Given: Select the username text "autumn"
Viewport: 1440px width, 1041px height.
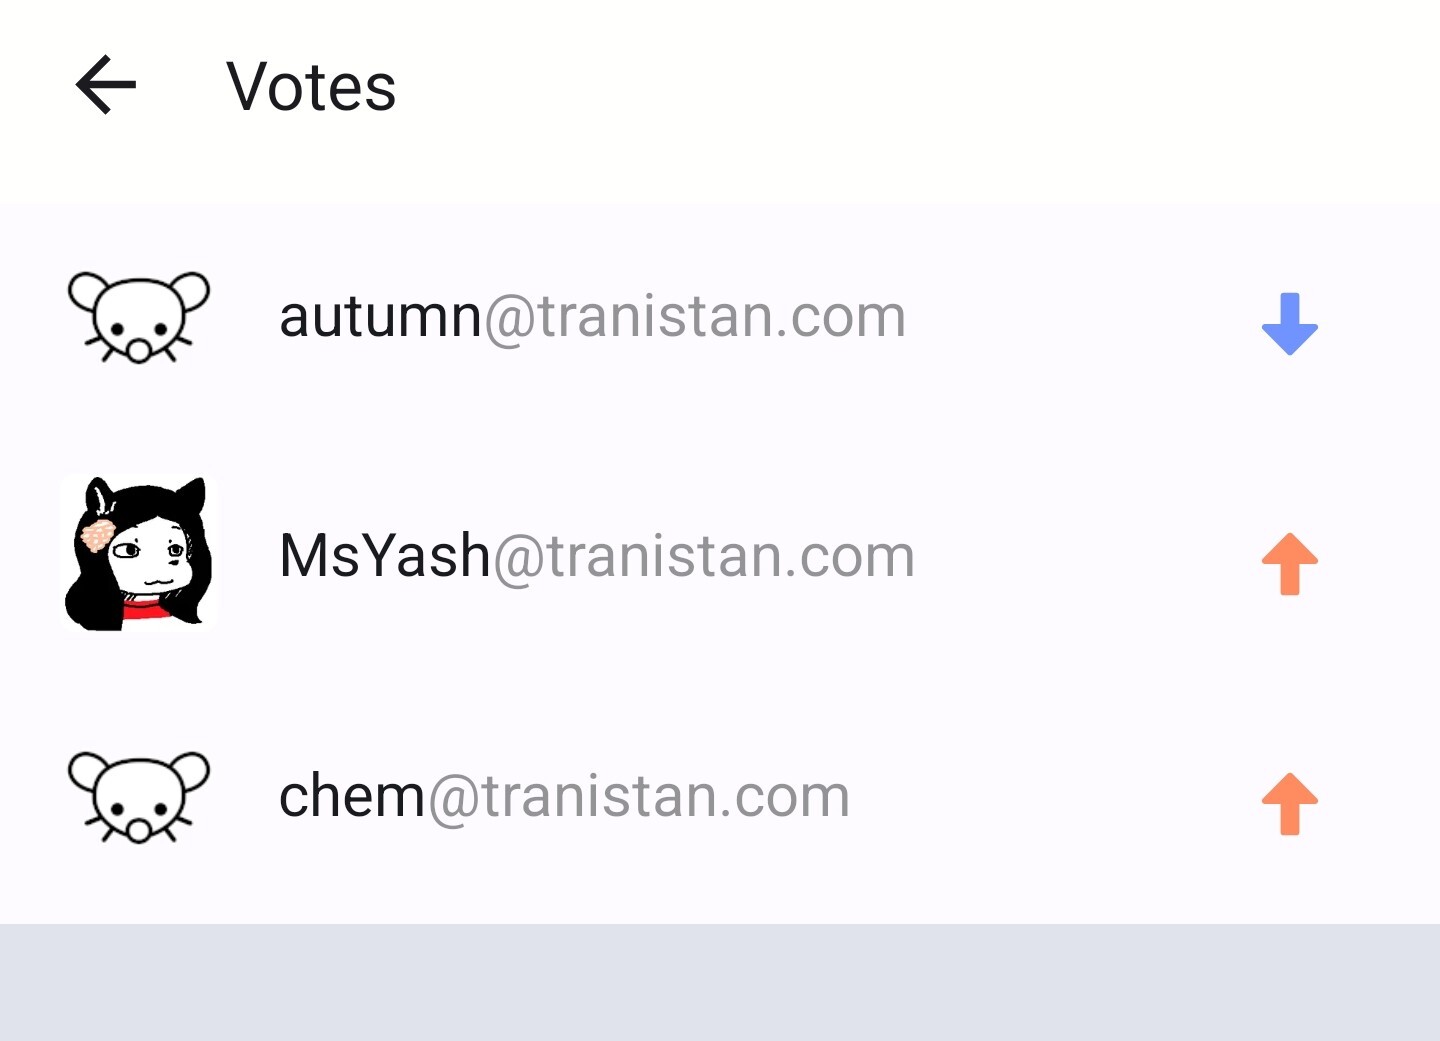Looking at the screenshot, I should (380, 317).
